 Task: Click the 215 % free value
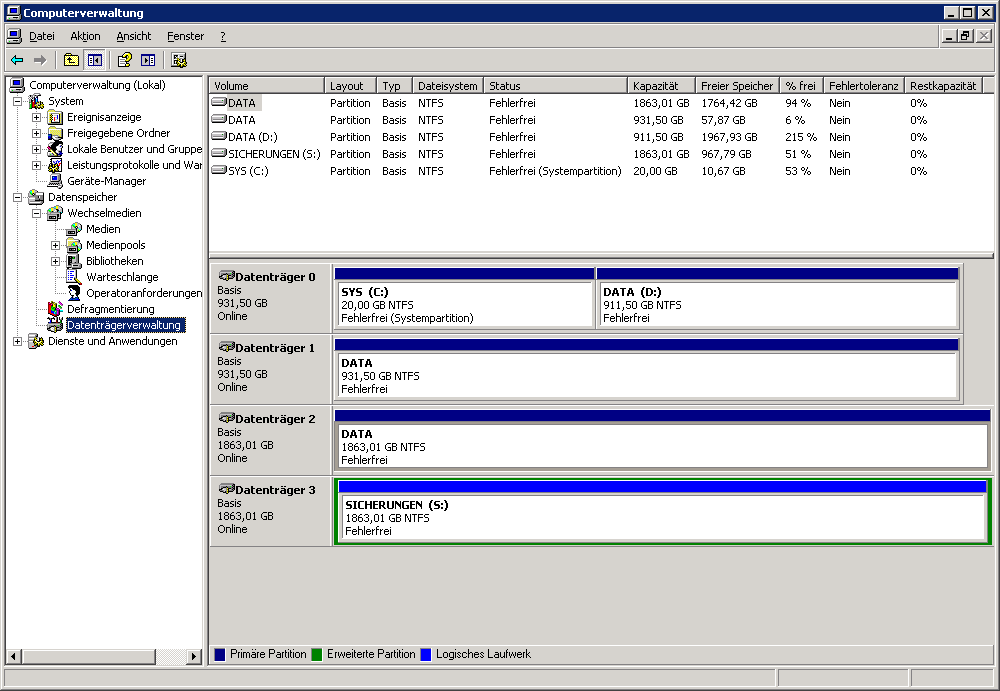coord(801,137)
